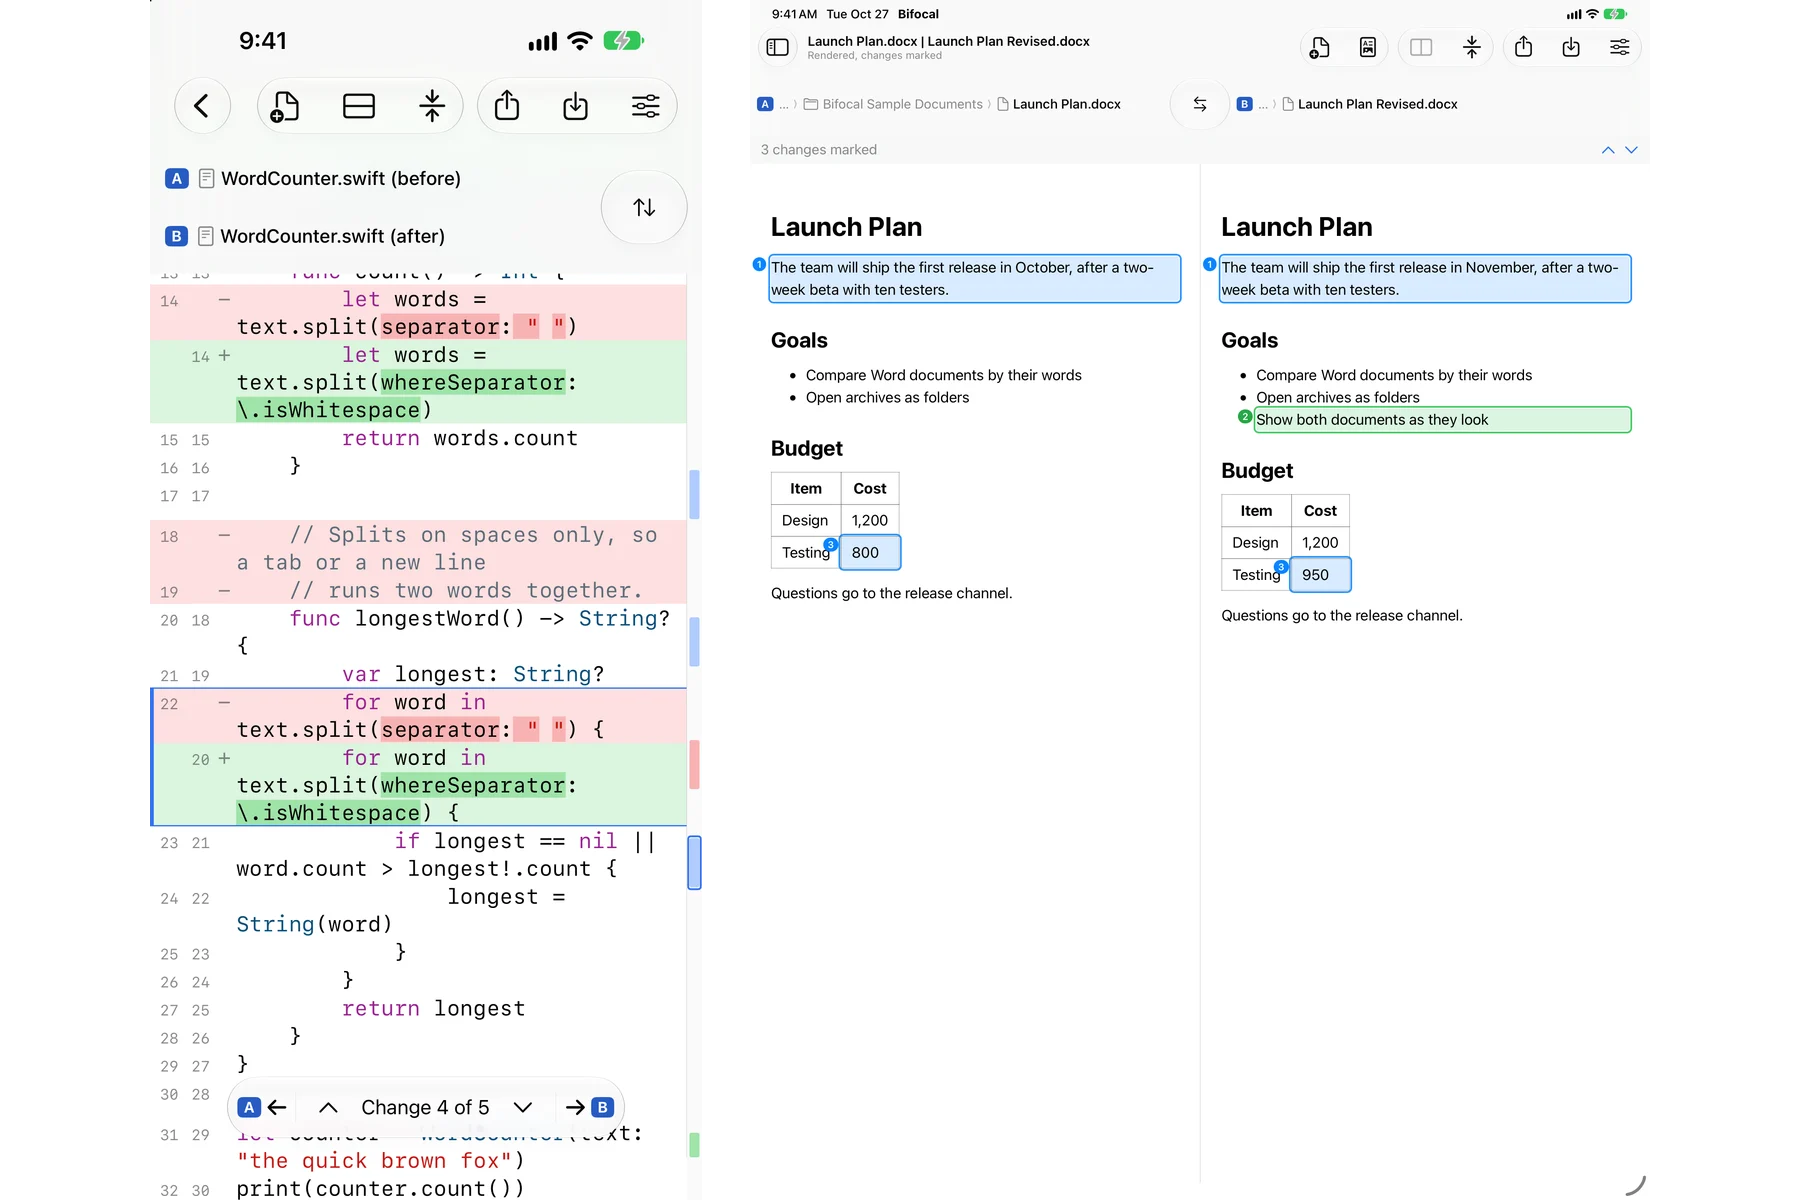The image size is (1800, 1200).
Task: Select the highlighted "Show both documents as they look" change
Action: [x=1442, y=420]
